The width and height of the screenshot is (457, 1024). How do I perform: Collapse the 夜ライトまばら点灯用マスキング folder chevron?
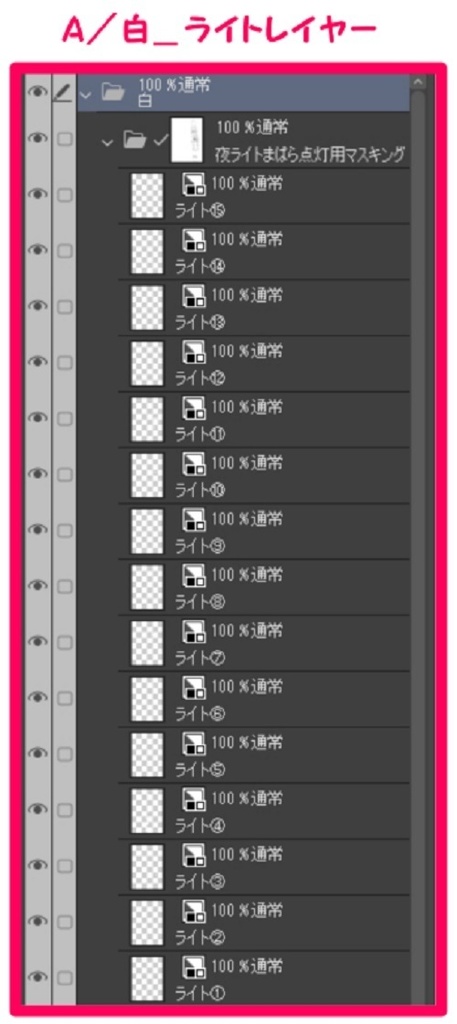pos(108,140)
